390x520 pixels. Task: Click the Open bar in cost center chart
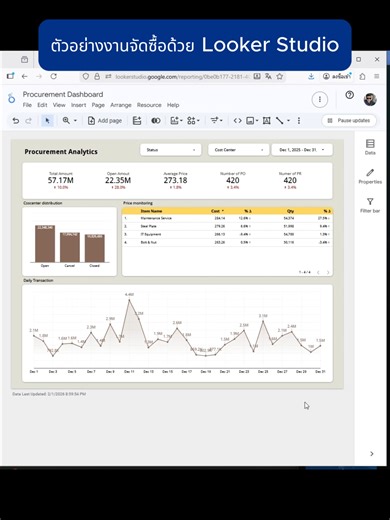pyautogui.click(x=45, y=244)
